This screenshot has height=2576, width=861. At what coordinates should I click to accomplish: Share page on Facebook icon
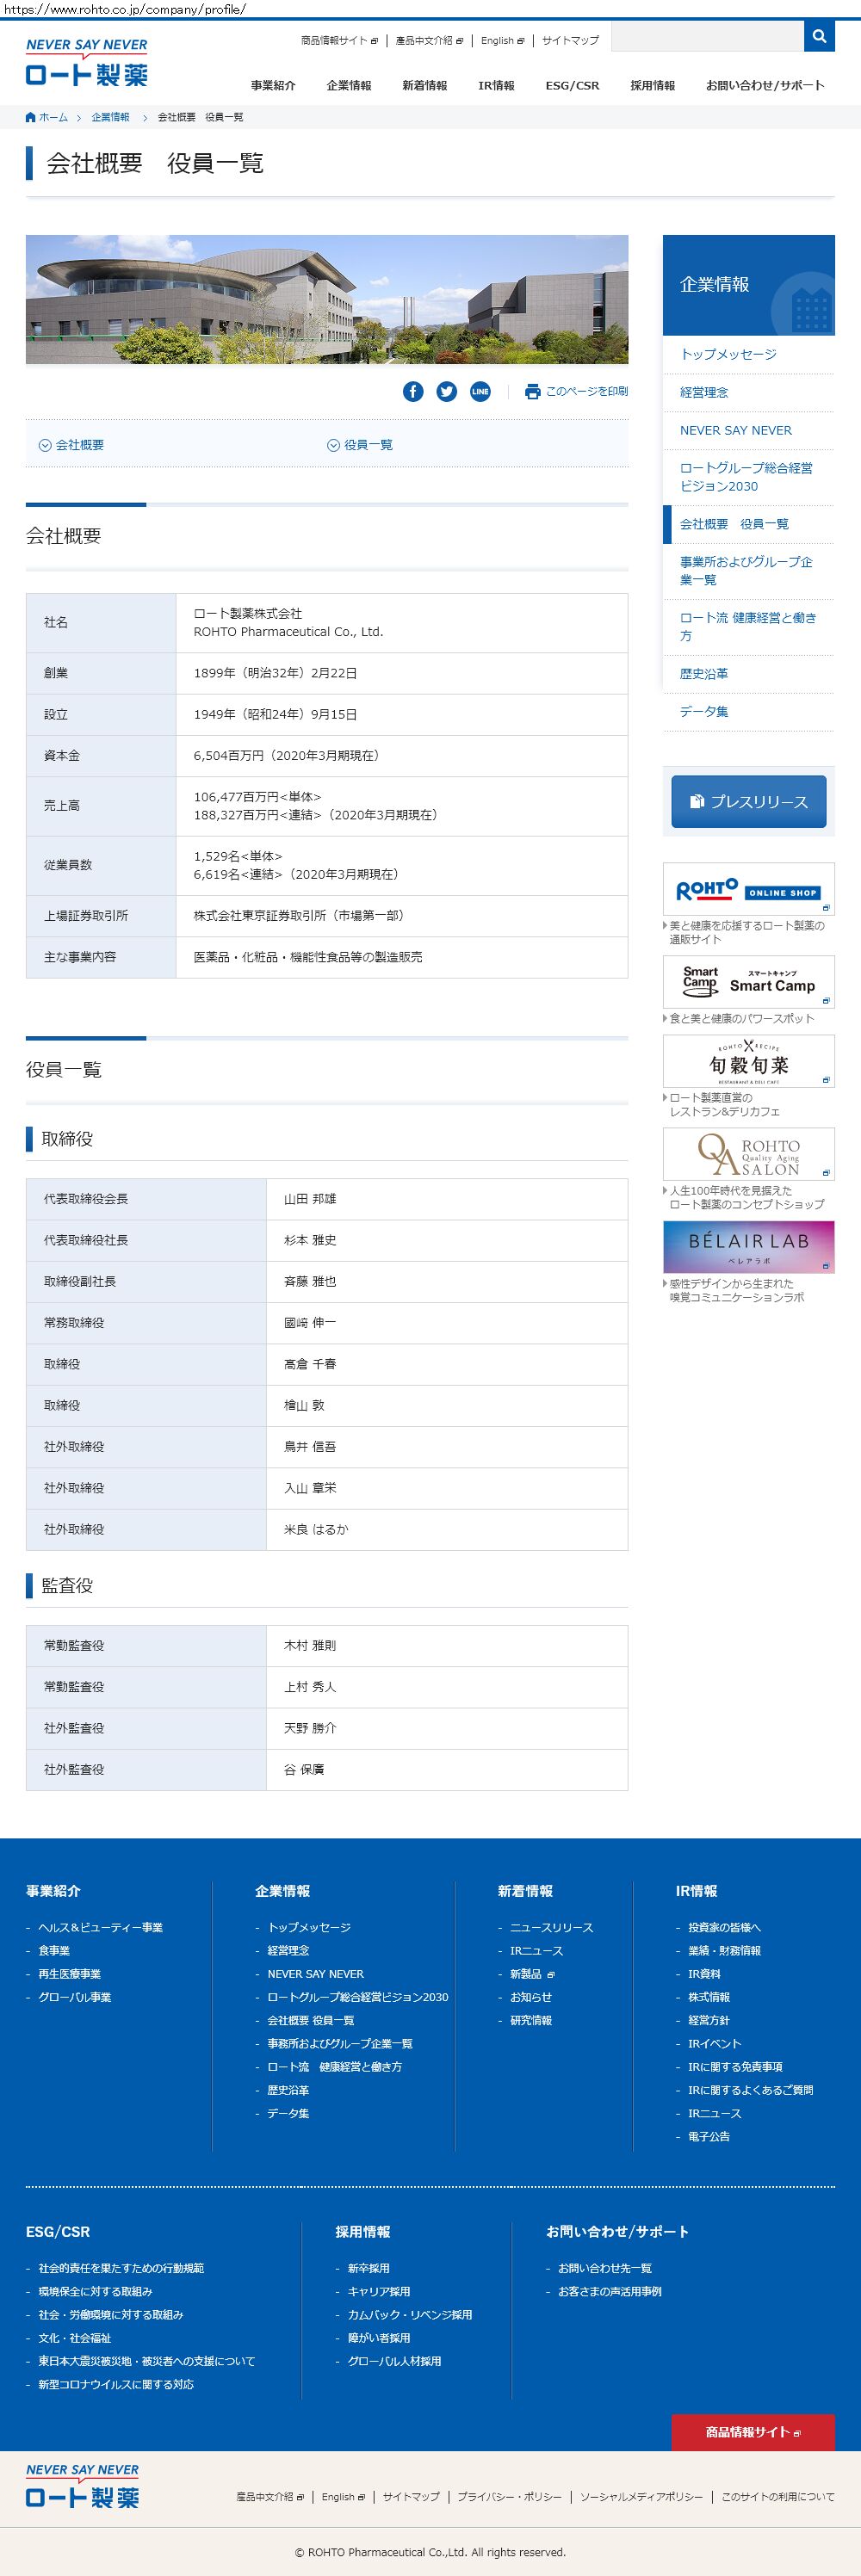tap(413, 391)
